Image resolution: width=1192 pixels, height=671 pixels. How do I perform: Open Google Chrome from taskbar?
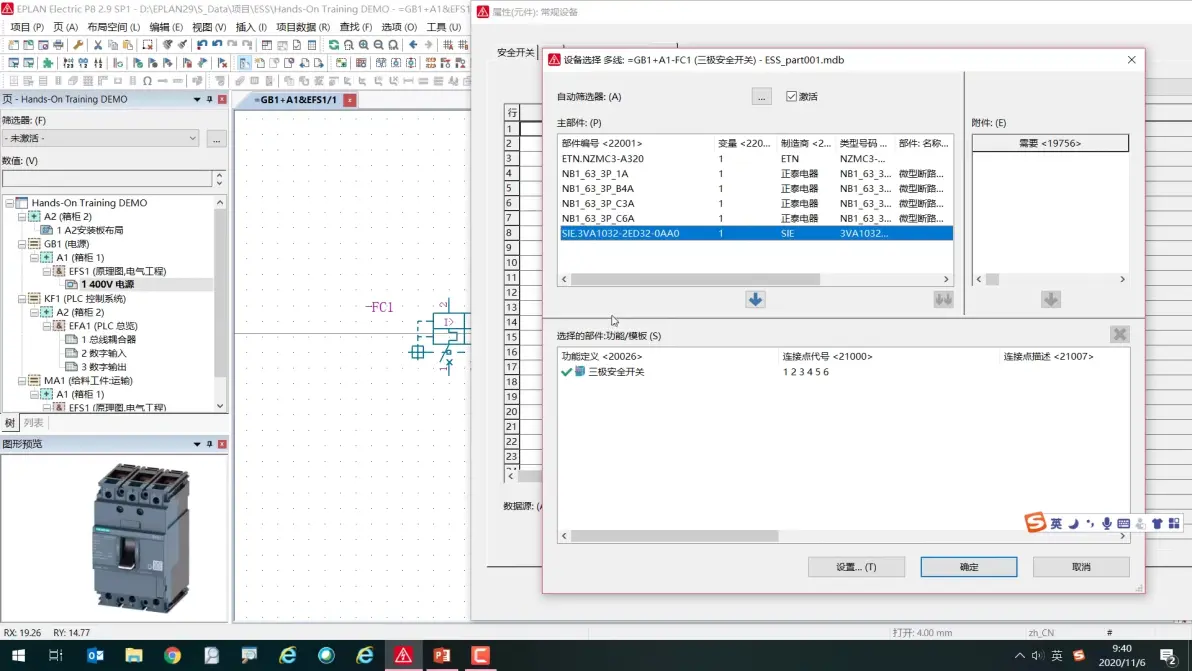click(173, 655)
